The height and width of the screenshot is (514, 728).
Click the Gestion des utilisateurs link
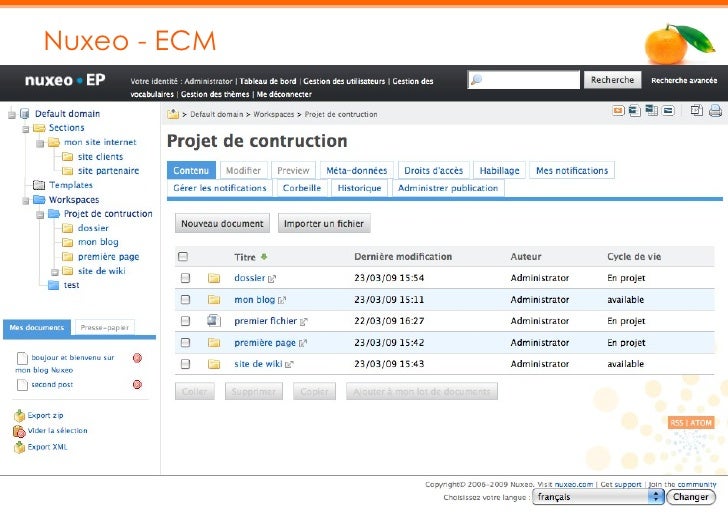pyautogui.click(x=344, y=81)
